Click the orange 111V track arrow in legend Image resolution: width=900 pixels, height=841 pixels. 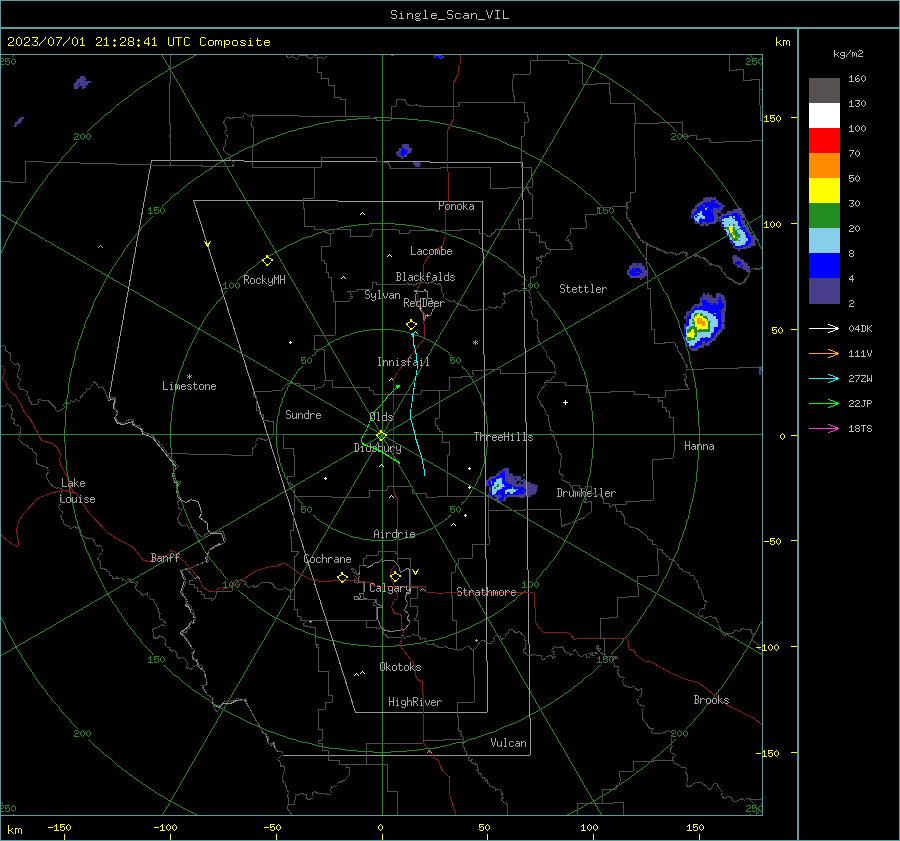pyautogui.click(x=824, y=354)
